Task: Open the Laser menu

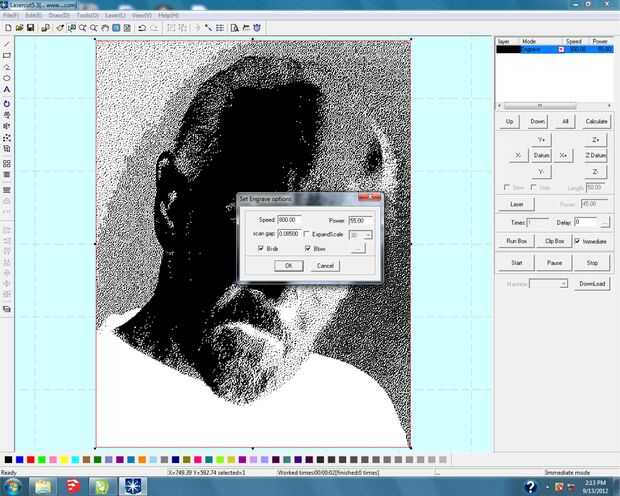Action: tap(115, 15)
